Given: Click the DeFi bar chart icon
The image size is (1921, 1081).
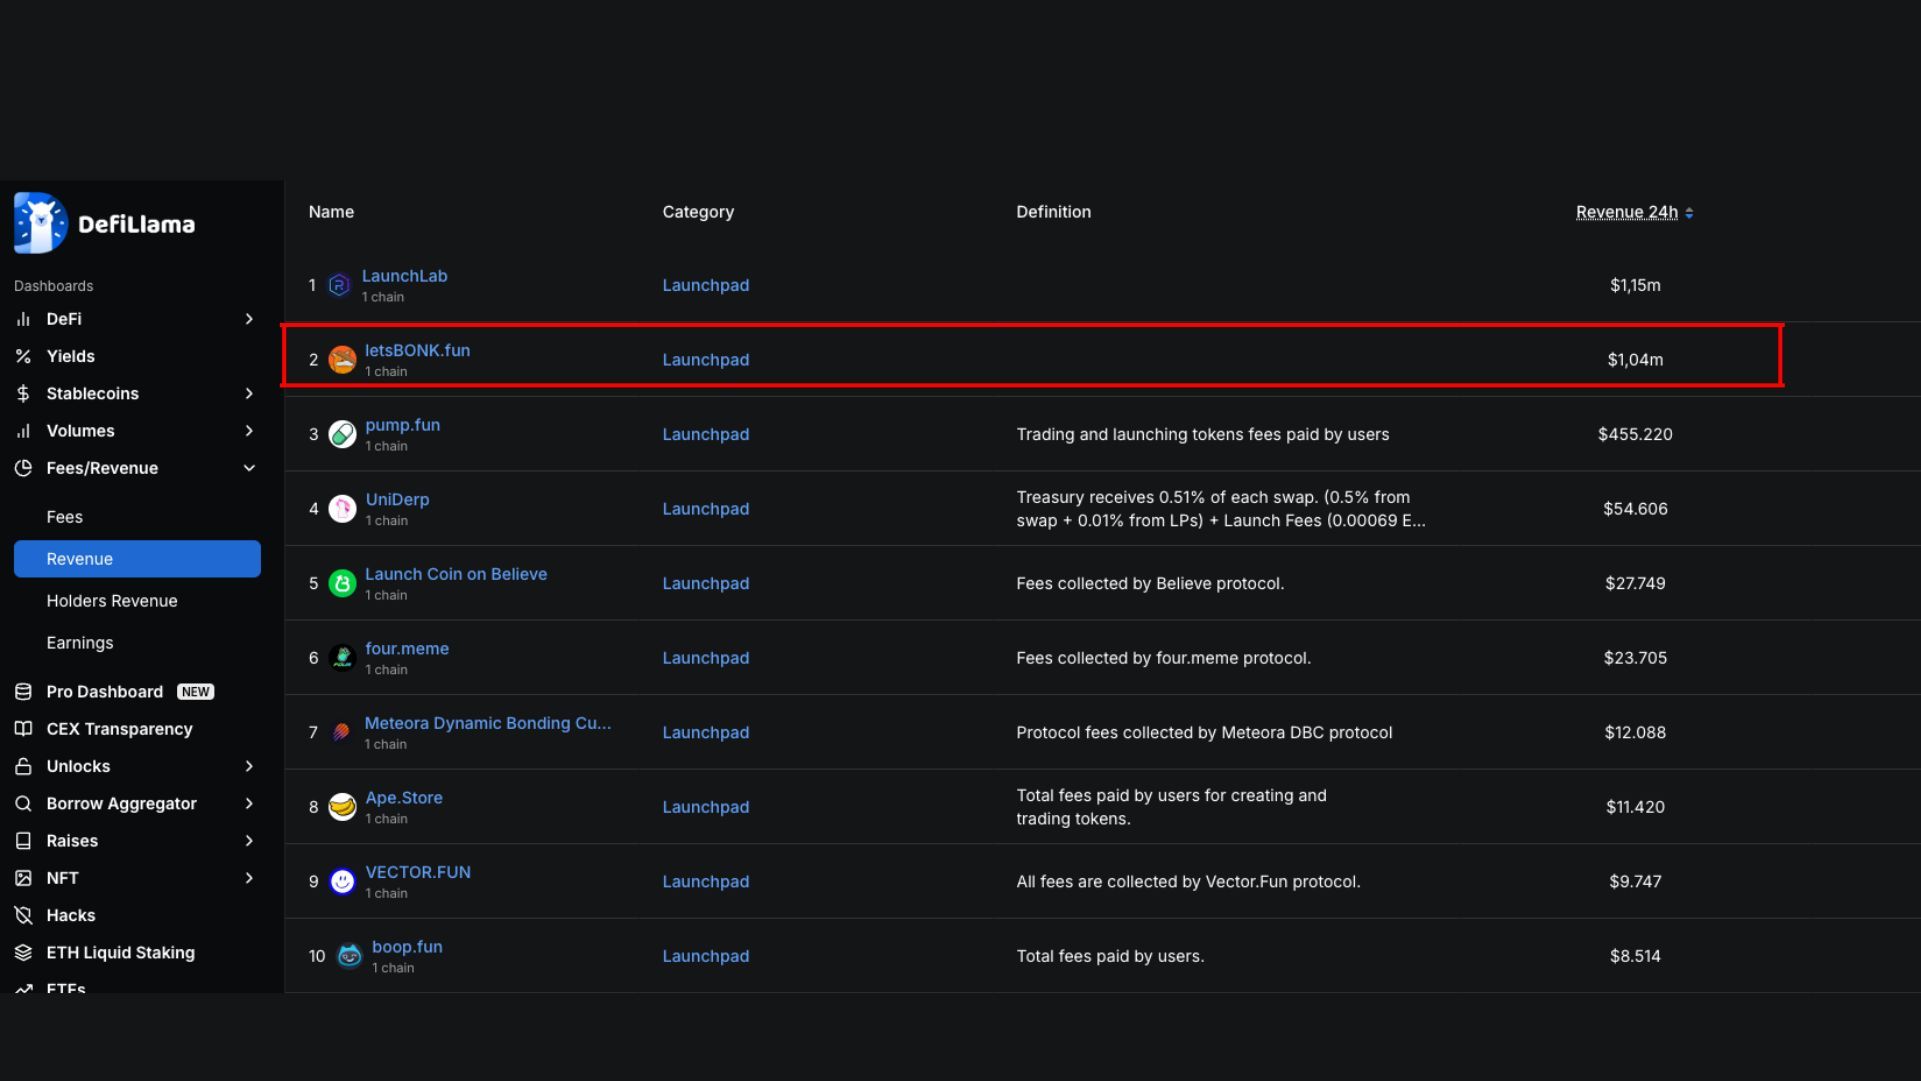Looking at the screenshot, I should (23, 319).
